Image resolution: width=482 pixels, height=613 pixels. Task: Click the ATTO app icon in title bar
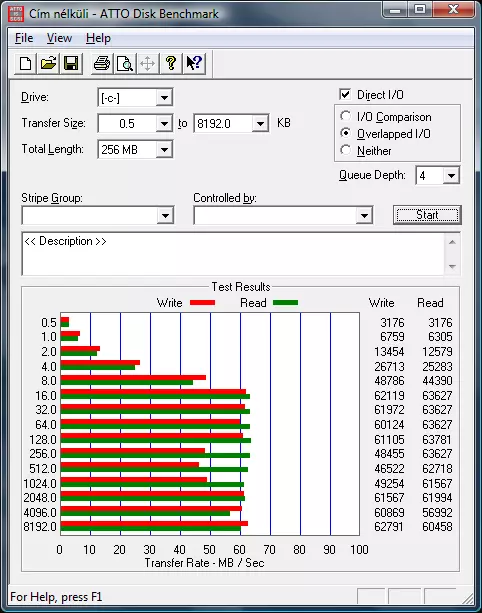(16, 14)
